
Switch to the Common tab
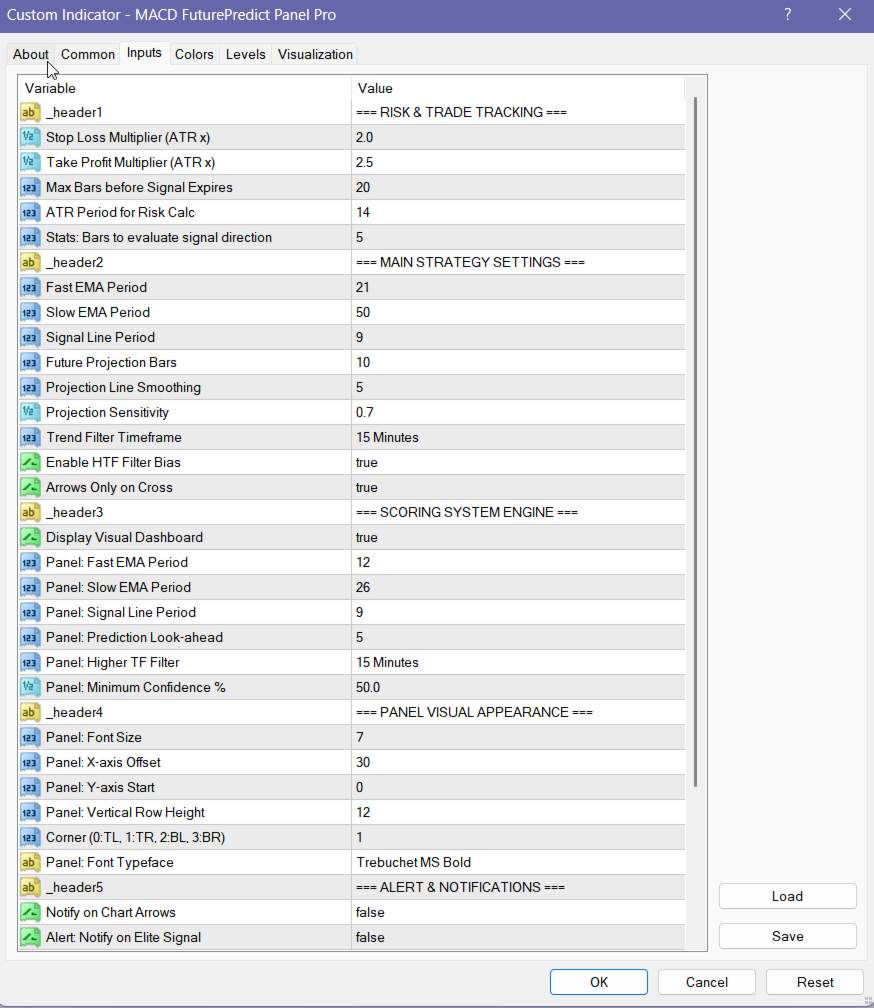88,55
